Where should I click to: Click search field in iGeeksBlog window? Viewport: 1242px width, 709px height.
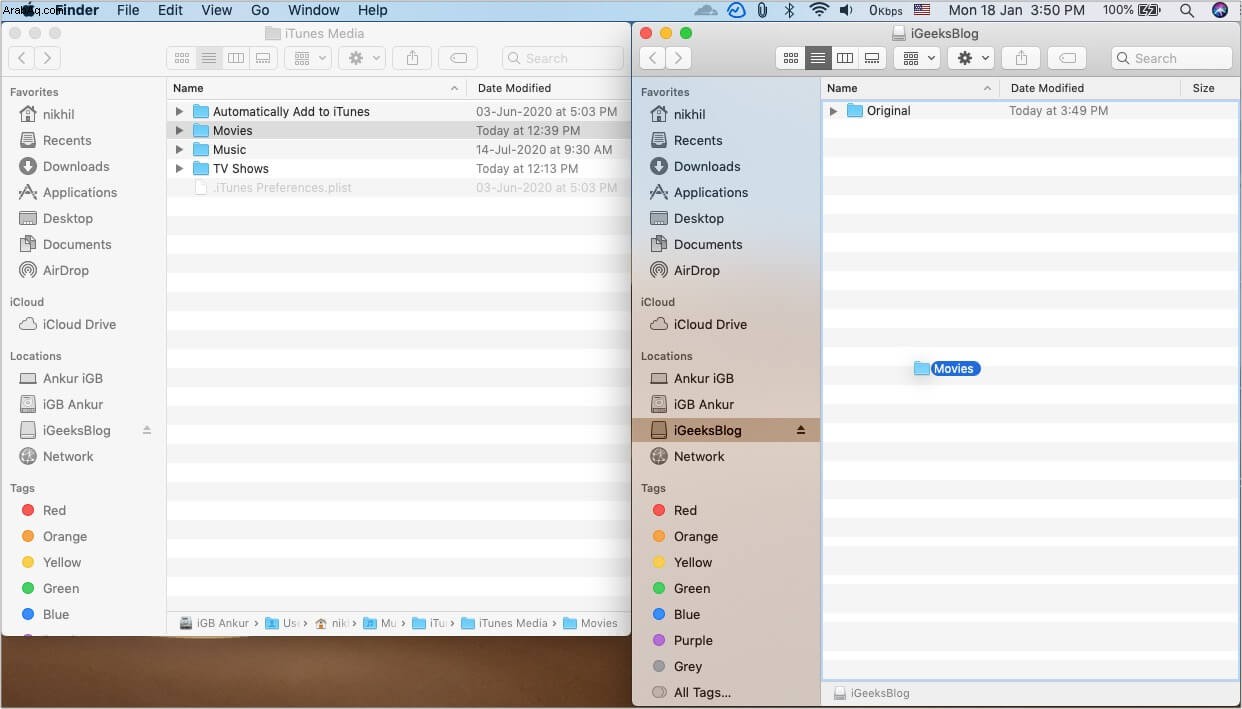coord(1172,58)
